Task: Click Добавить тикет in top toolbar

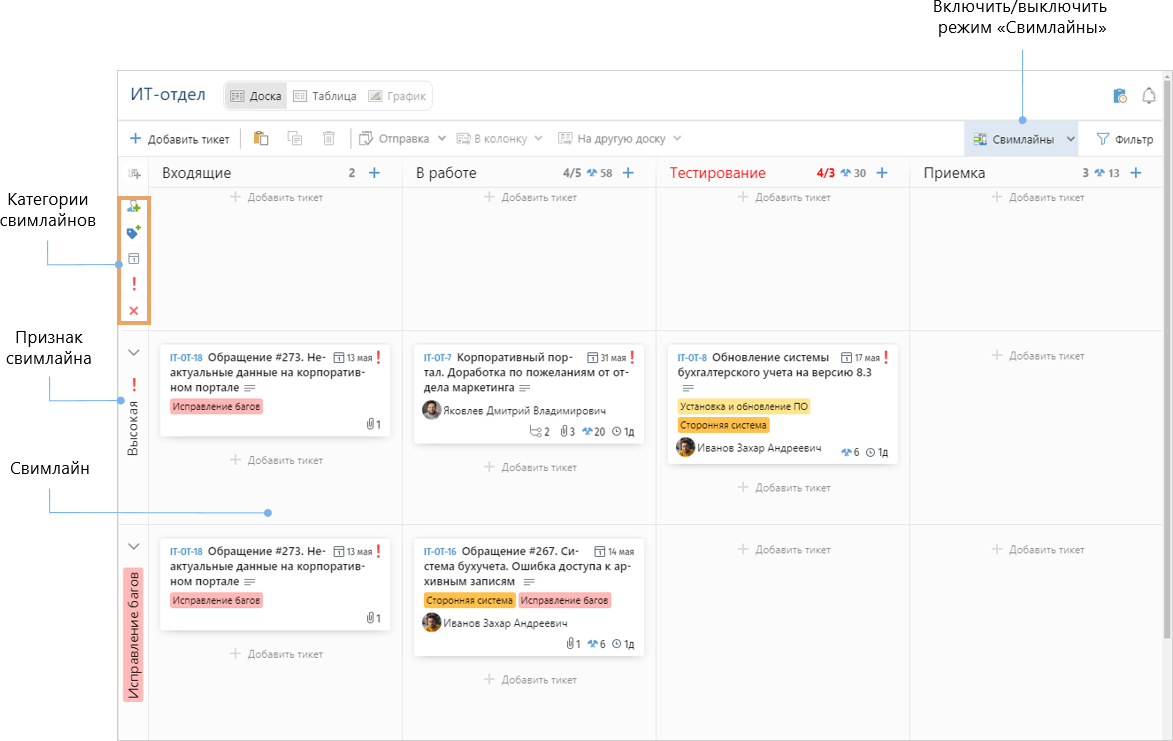Action: (x=180, y=139)
